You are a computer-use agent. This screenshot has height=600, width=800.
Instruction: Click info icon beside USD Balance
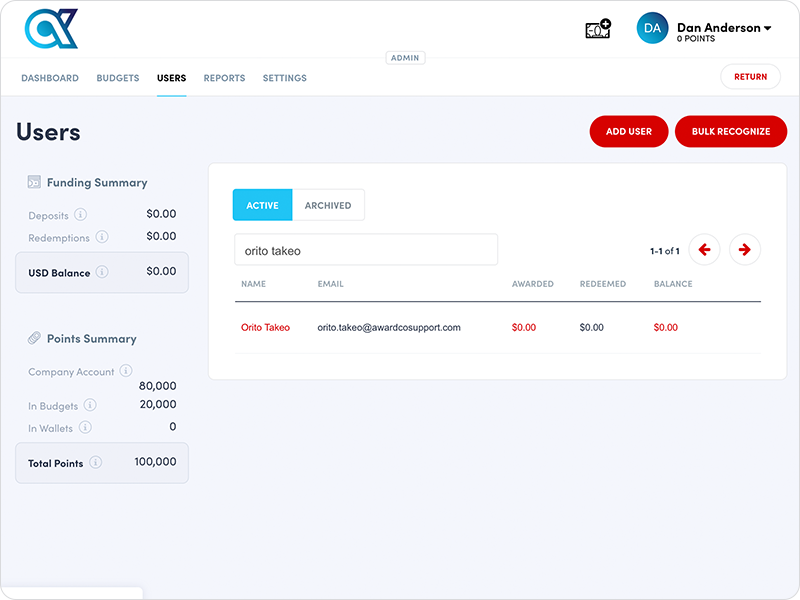[x=103, y=272]
